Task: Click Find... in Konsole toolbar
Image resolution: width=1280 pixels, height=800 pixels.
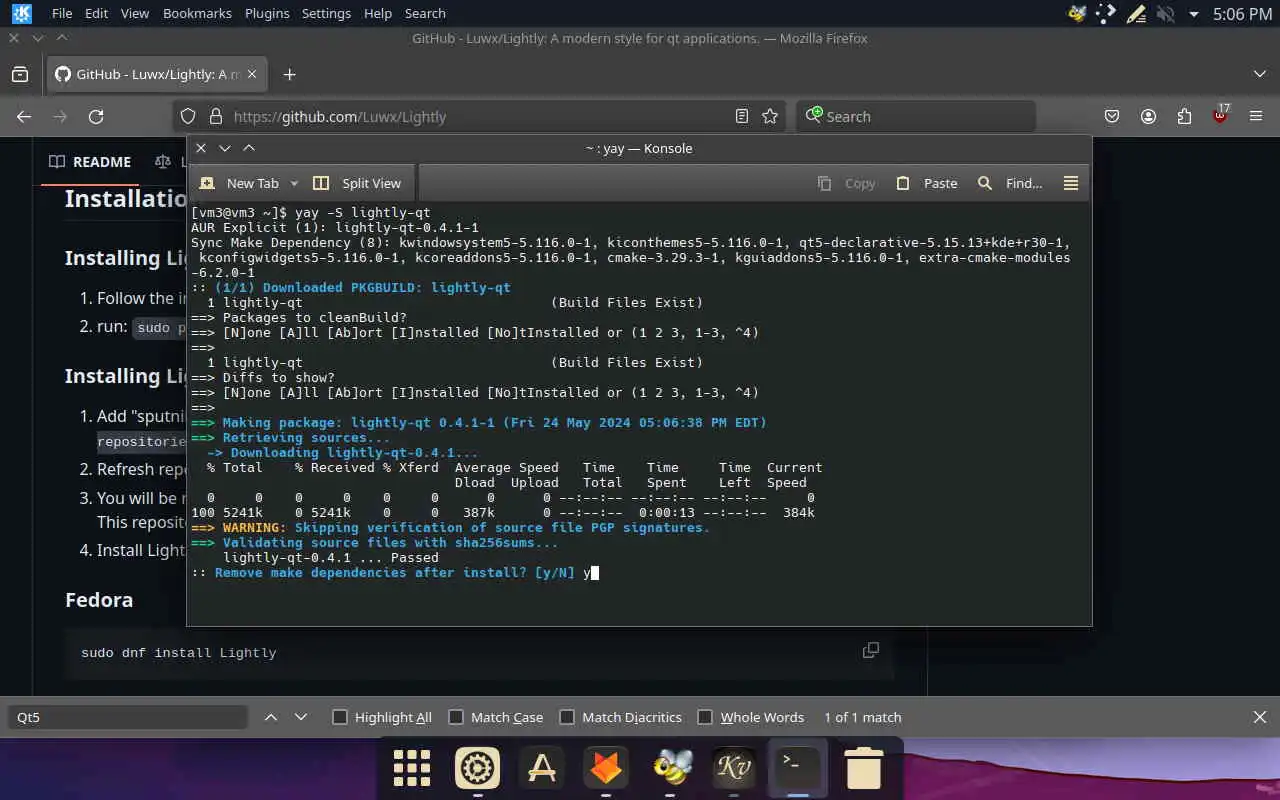Action: 1010,183
